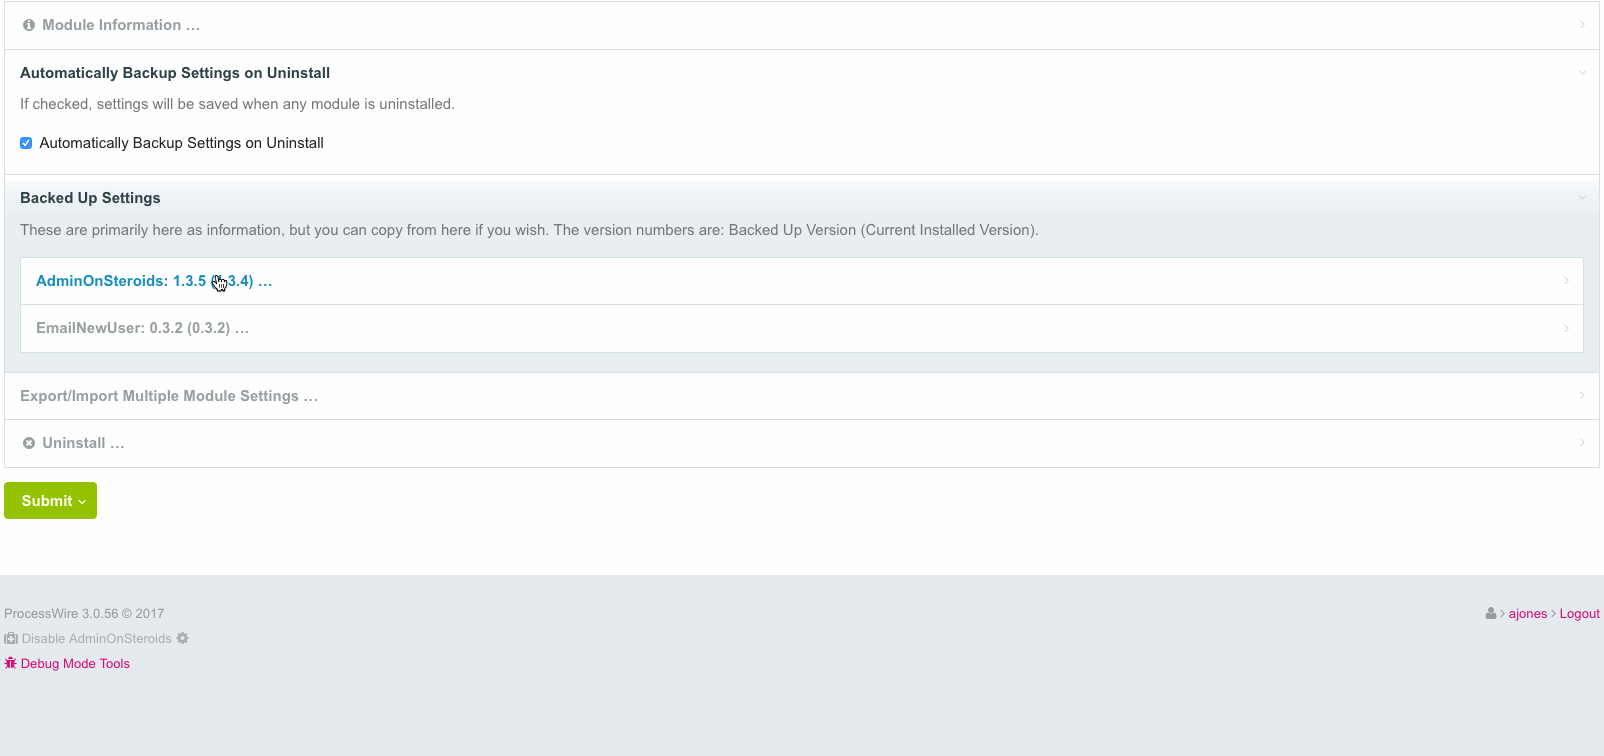Click the gear icon beside Disable AdminOnSteroids
The width and height of the screenshot is (1604, 756).
click(x=182, y=638)
